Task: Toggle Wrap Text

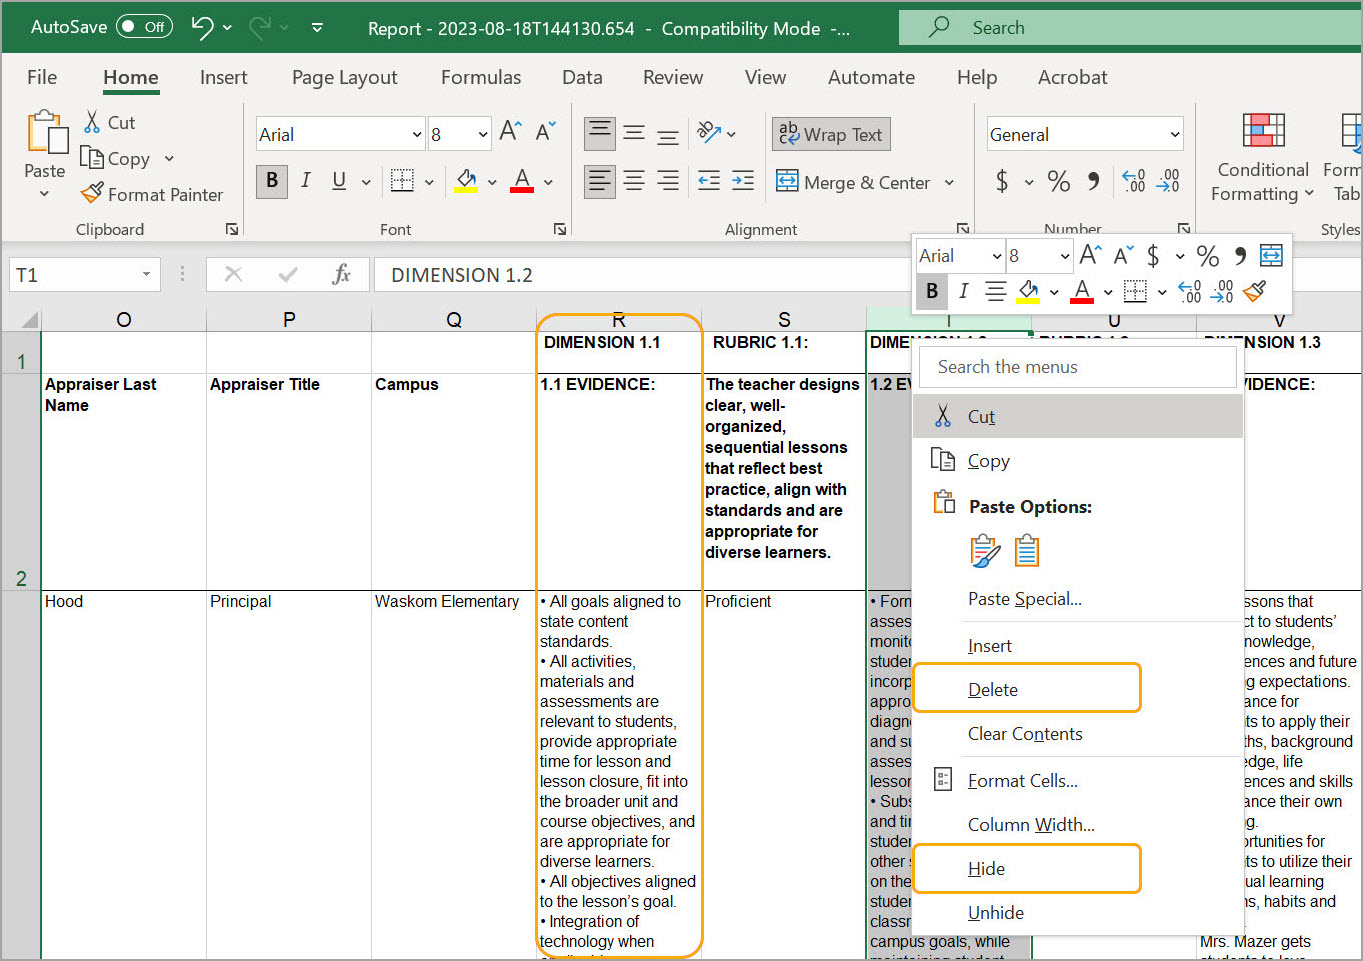Action: click(831, 134)
